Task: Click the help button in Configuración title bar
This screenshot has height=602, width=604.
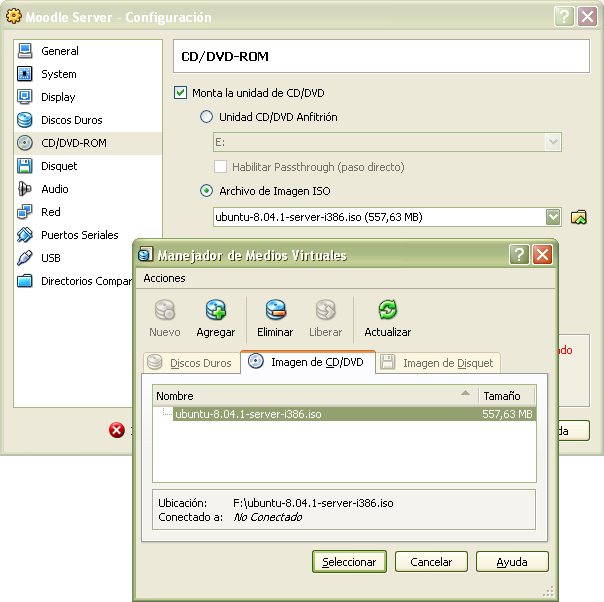Action: [564, 17]
